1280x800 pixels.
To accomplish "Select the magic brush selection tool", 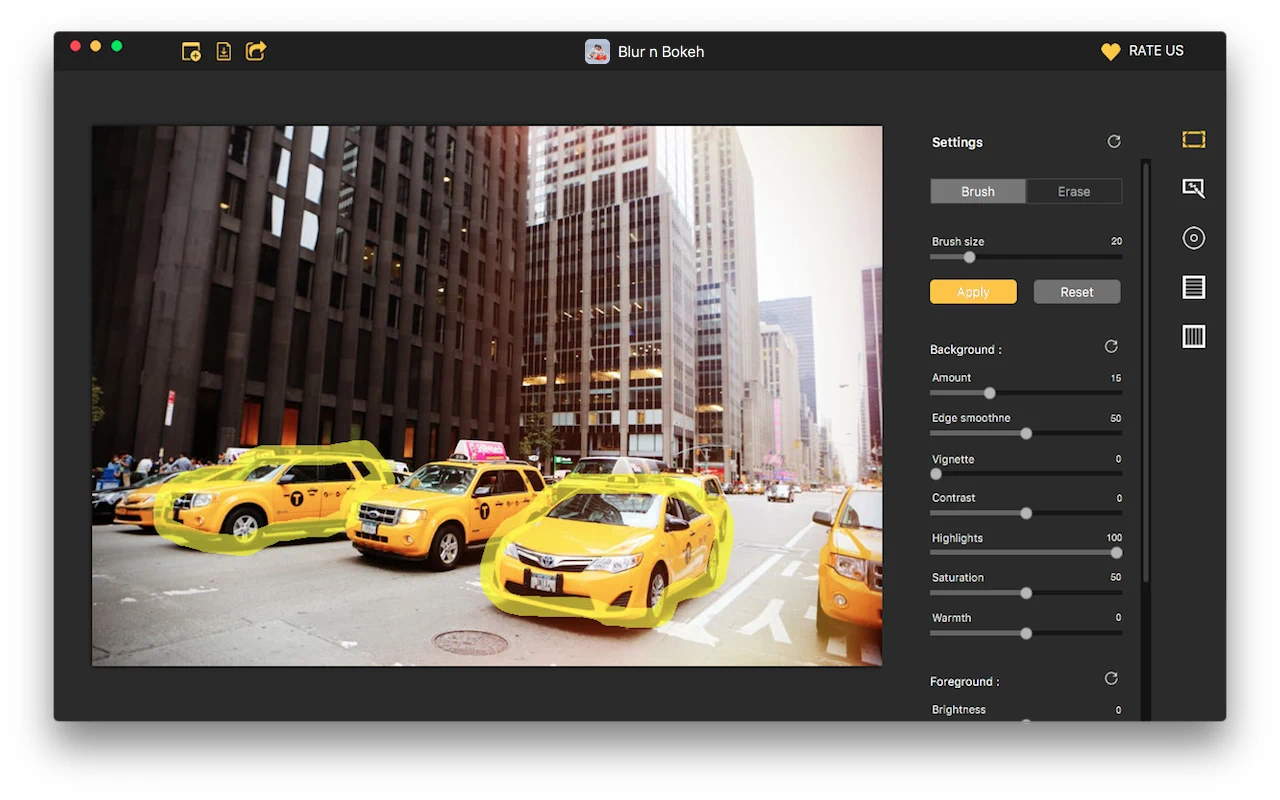I will tap(1193, 188).
